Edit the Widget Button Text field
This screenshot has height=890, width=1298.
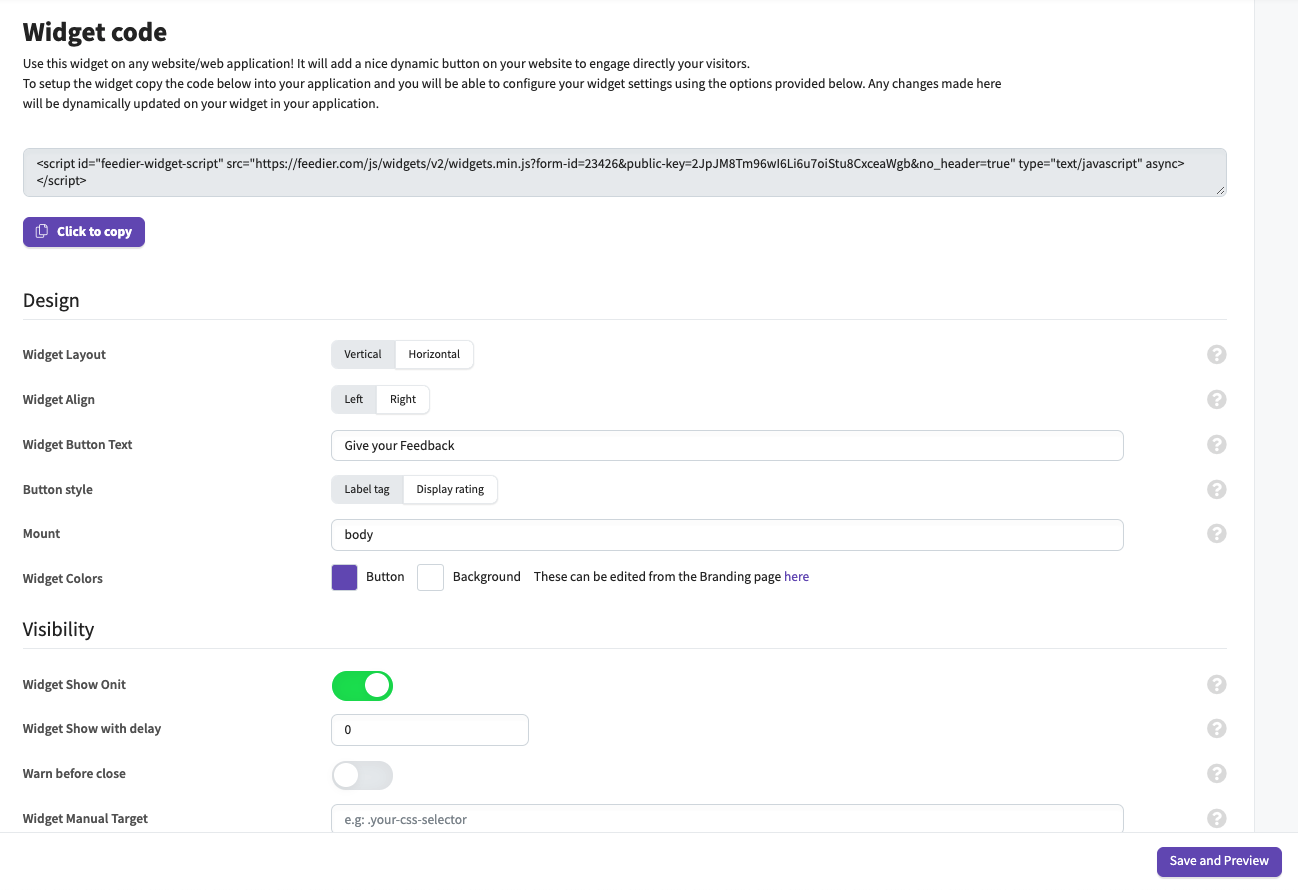point(727,445)
